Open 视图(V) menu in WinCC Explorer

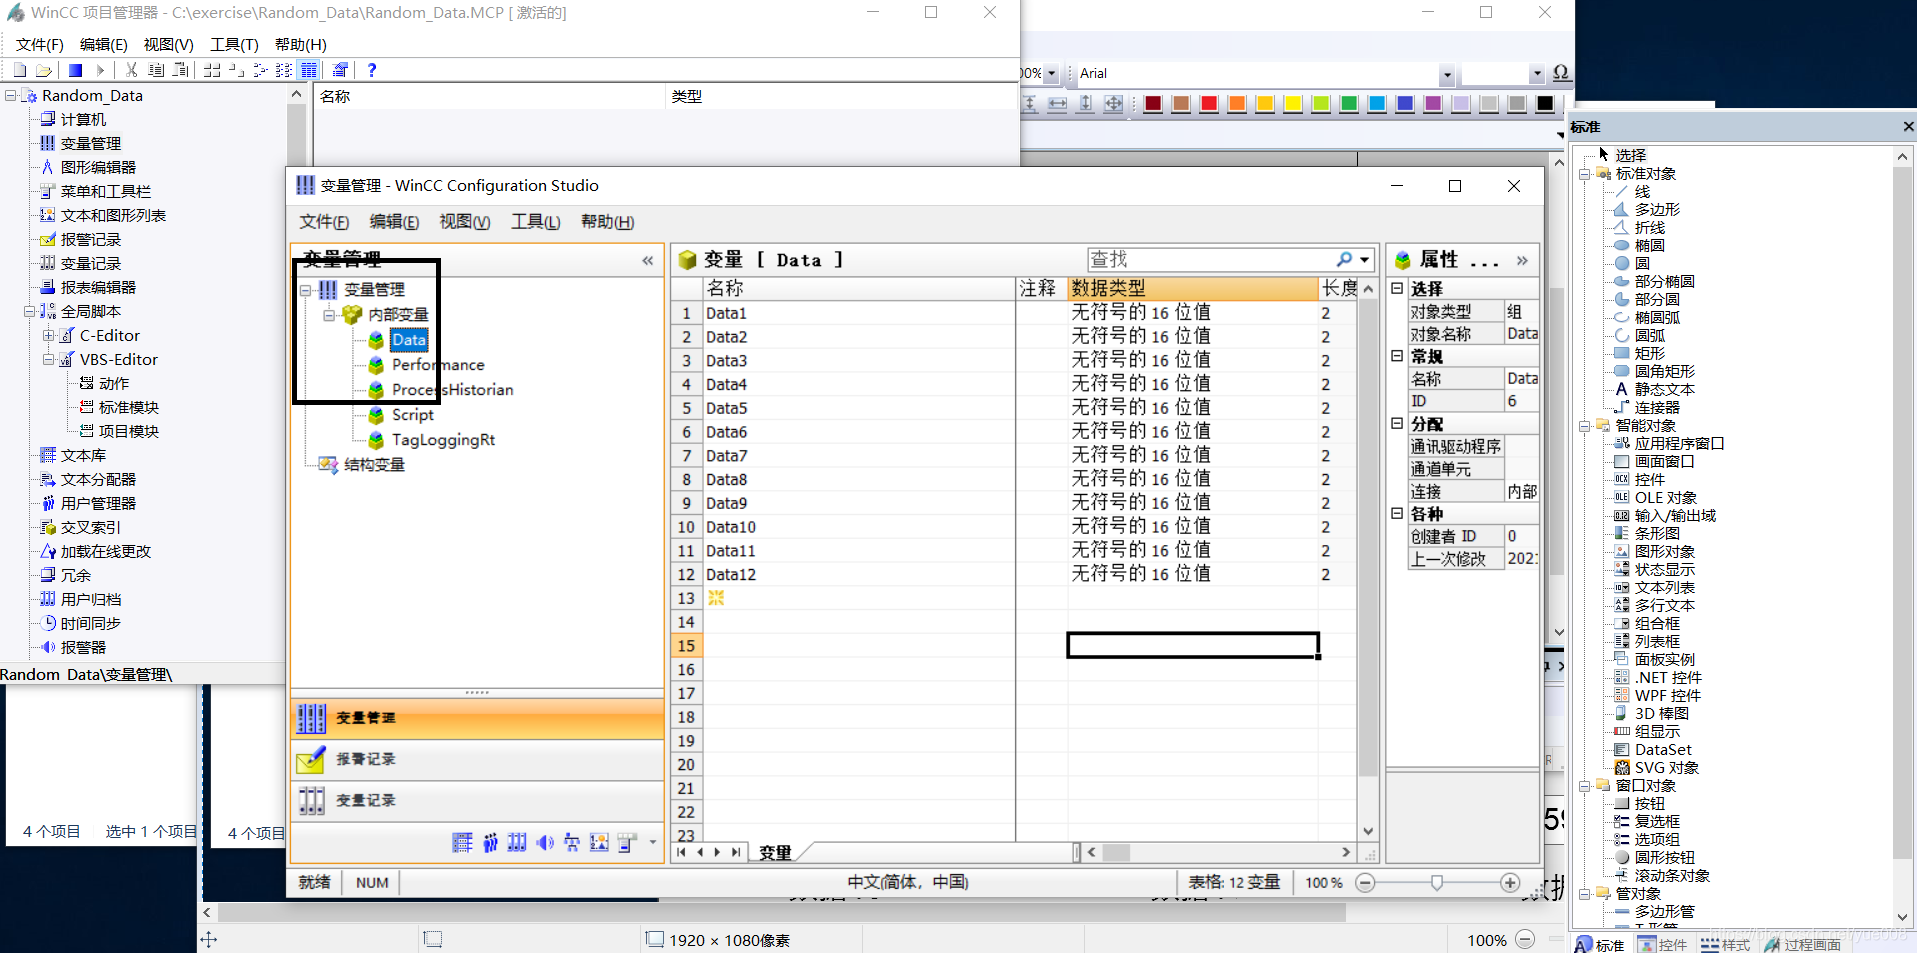point(168,45)
